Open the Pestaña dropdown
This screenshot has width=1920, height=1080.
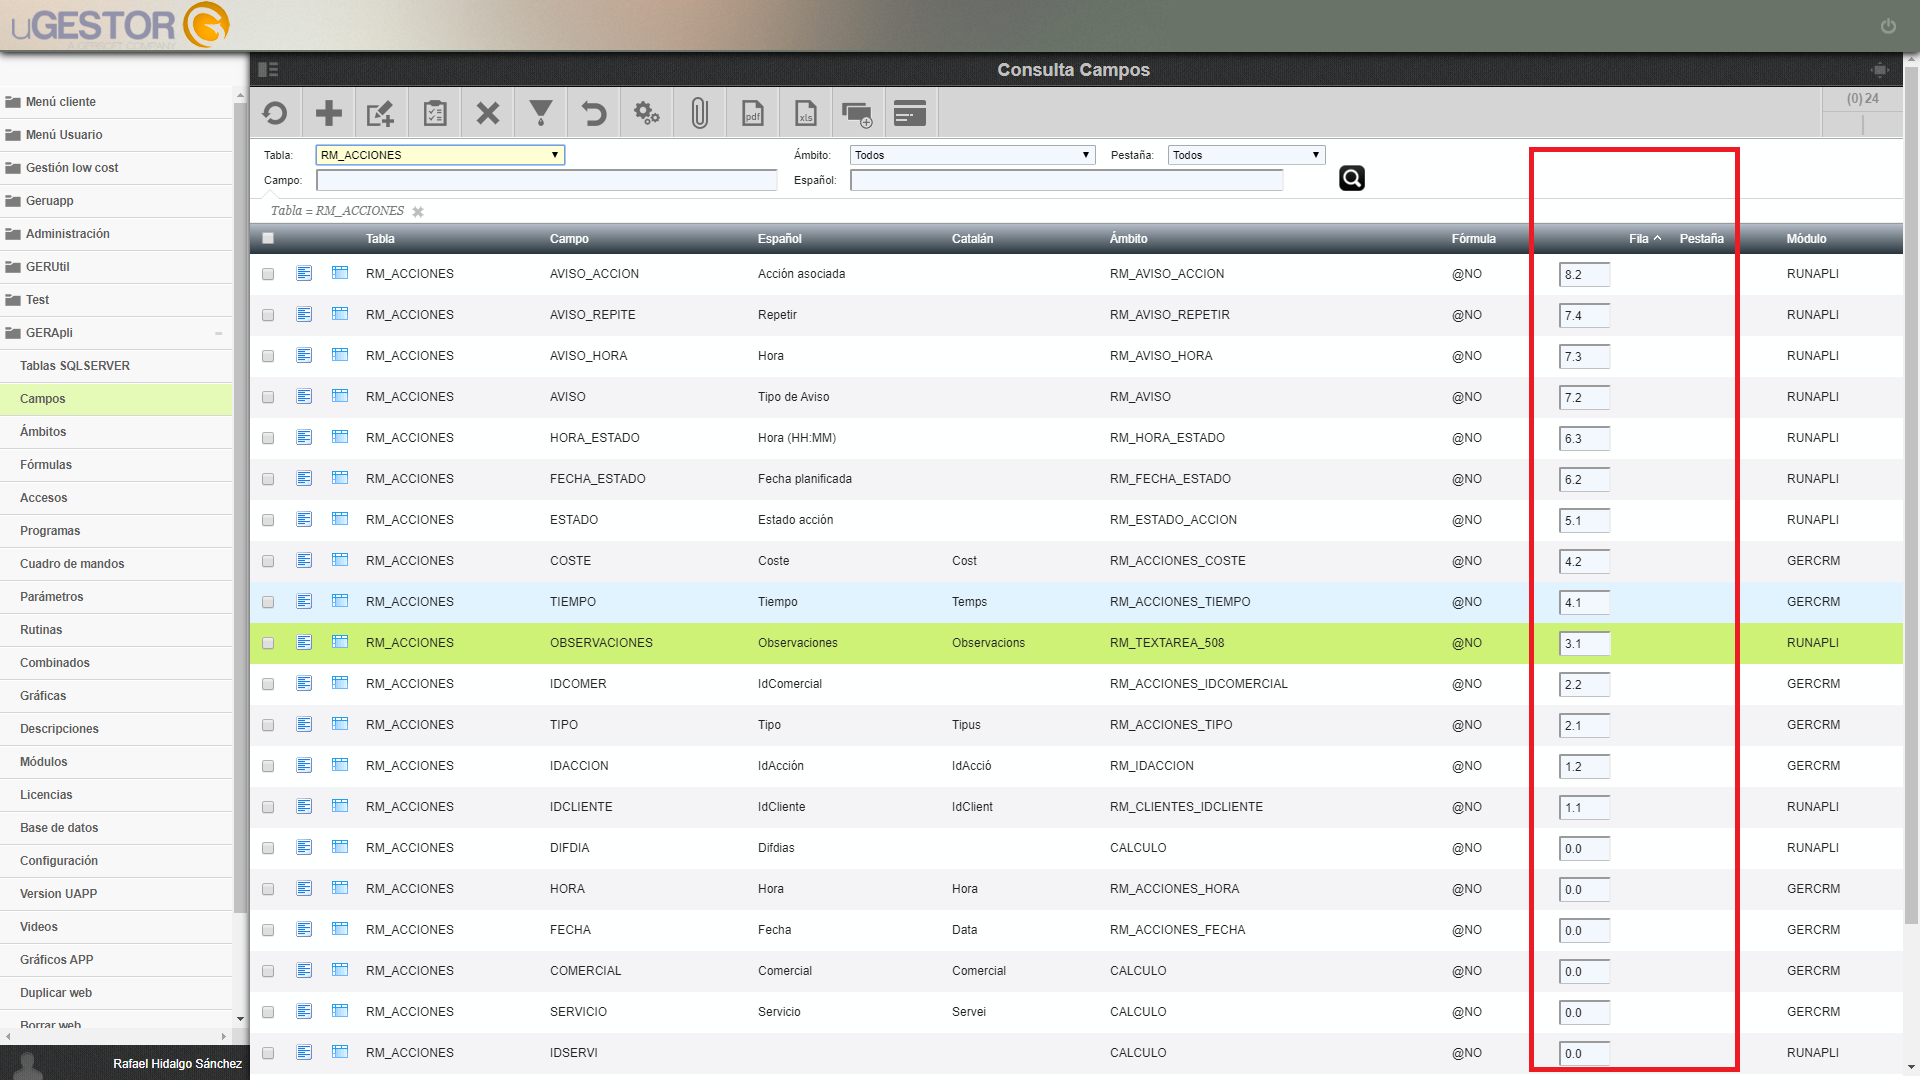point(1247,155)
